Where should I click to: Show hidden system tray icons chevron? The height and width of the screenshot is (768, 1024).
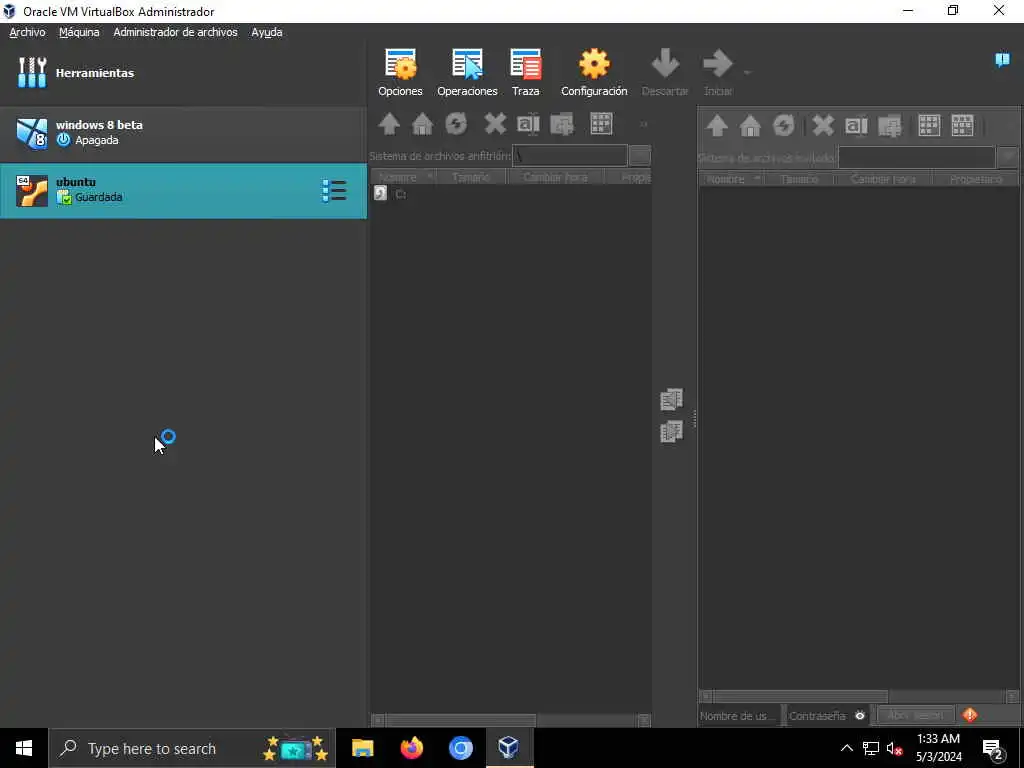[846, 748]
